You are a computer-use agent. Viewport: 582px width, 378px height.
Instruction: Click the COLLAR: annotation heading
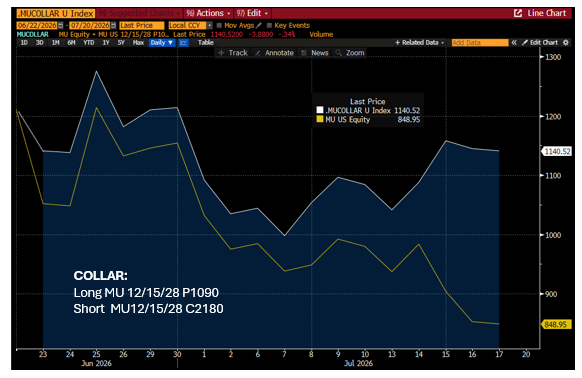[x=100, y=276]
